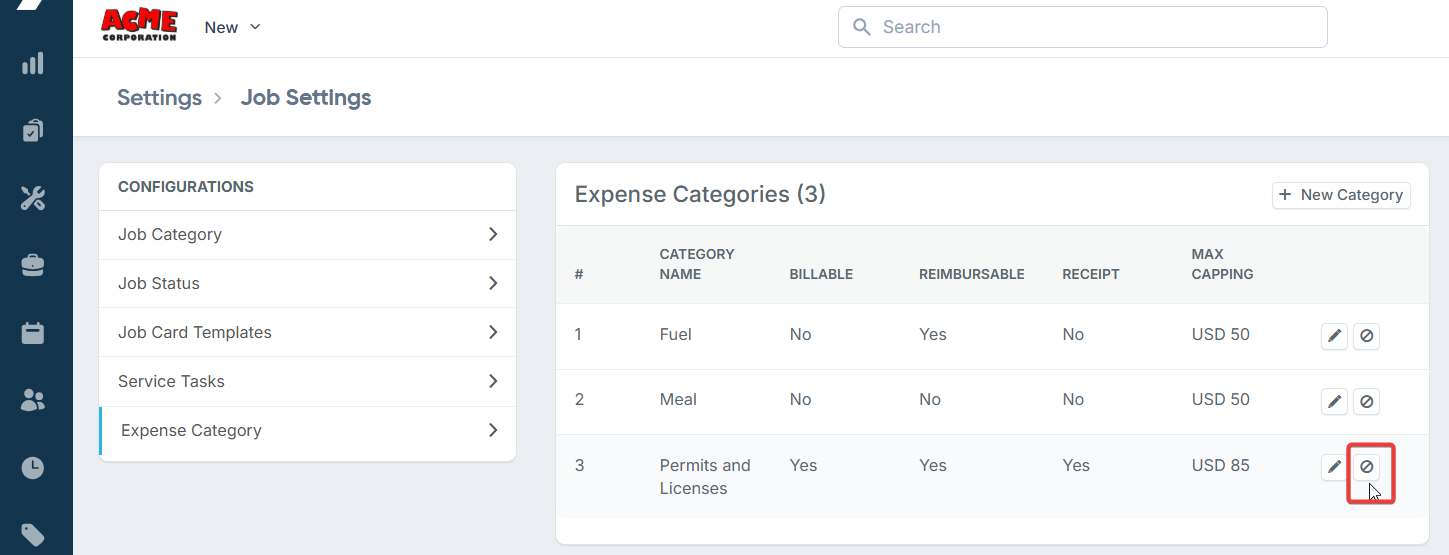This screenshot has width=1449, height=555.
Task: Click the clipboard checklist sidebar icon
Action: [33, 131]
